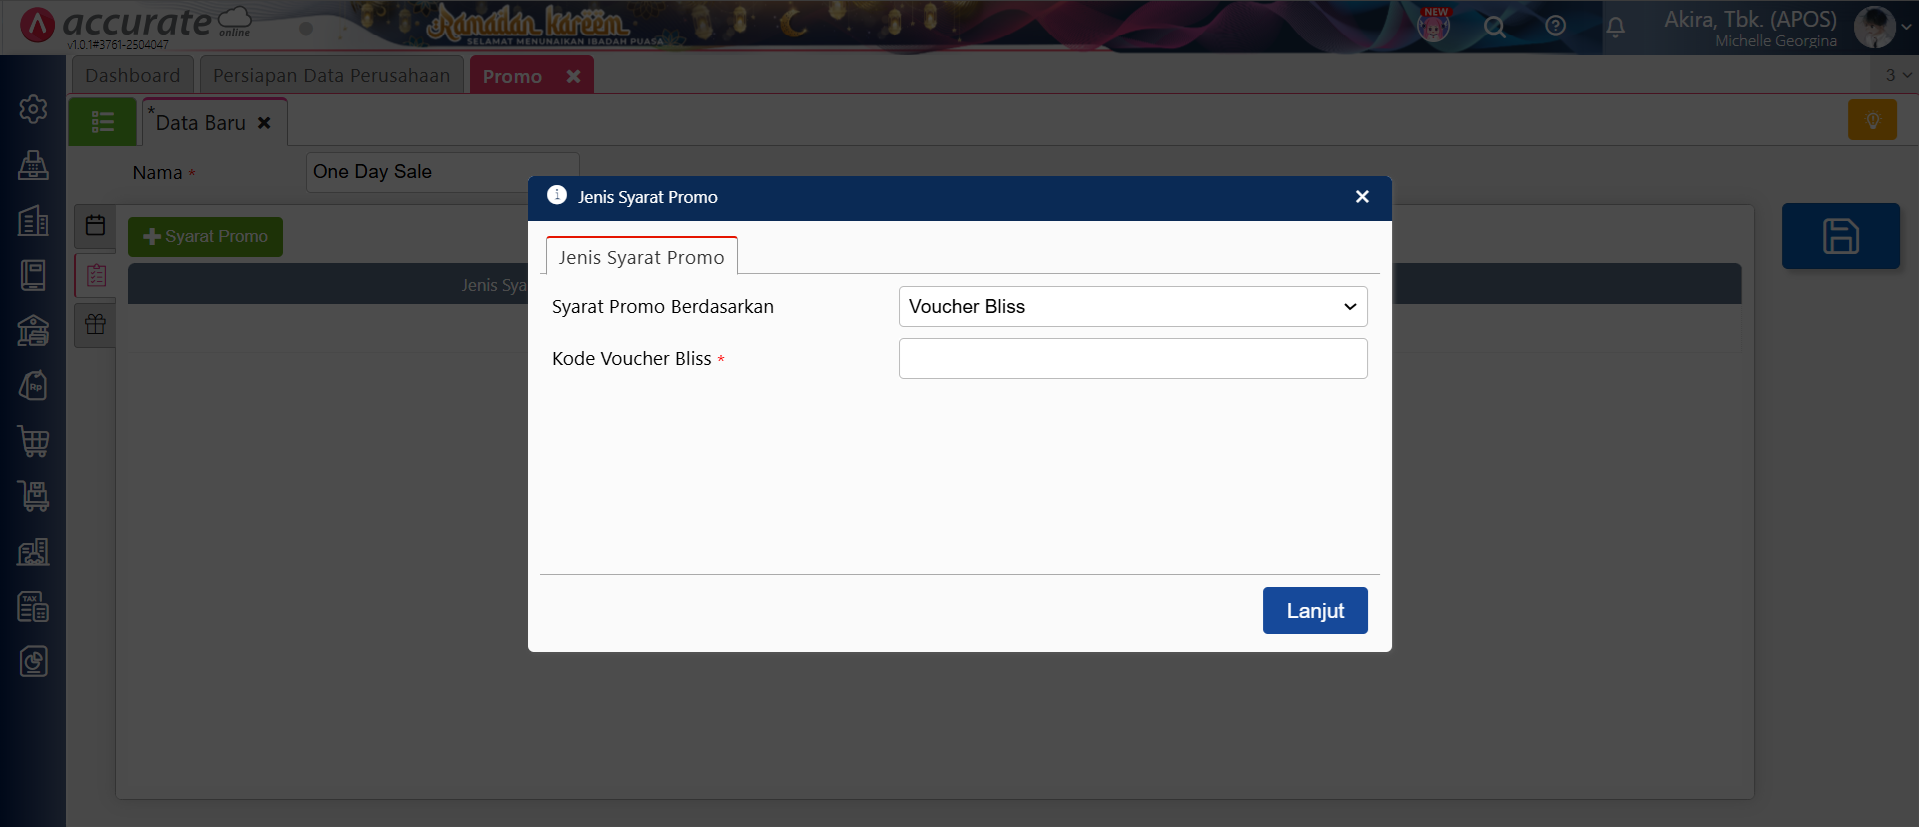Click the Kode Voucher Bliss input field
The image size is (1919, 827).
pos(1132,359)
